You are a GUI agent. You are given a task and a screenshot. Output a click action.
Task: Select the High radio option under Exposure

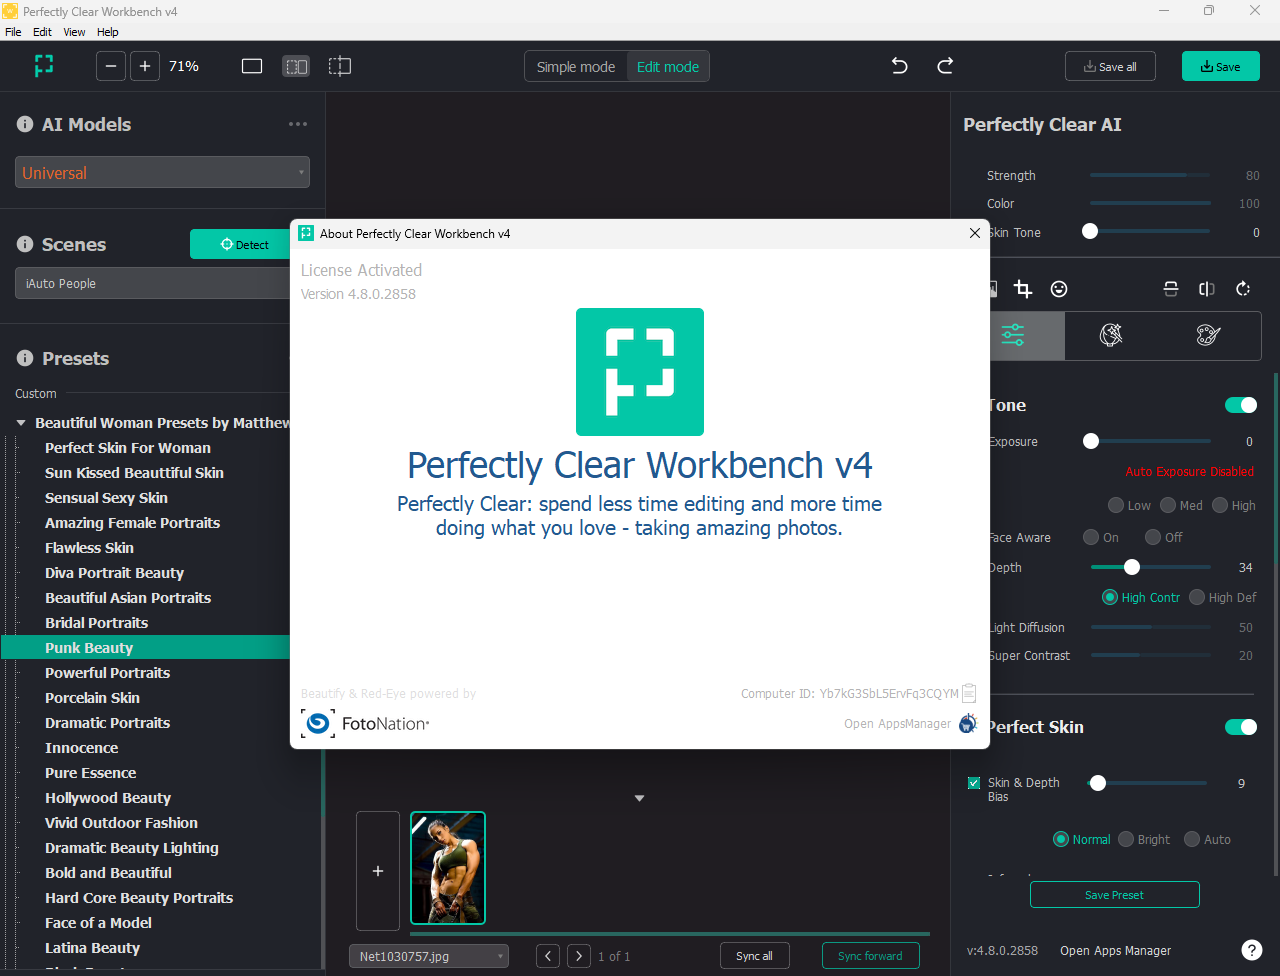click(1220, 505)
